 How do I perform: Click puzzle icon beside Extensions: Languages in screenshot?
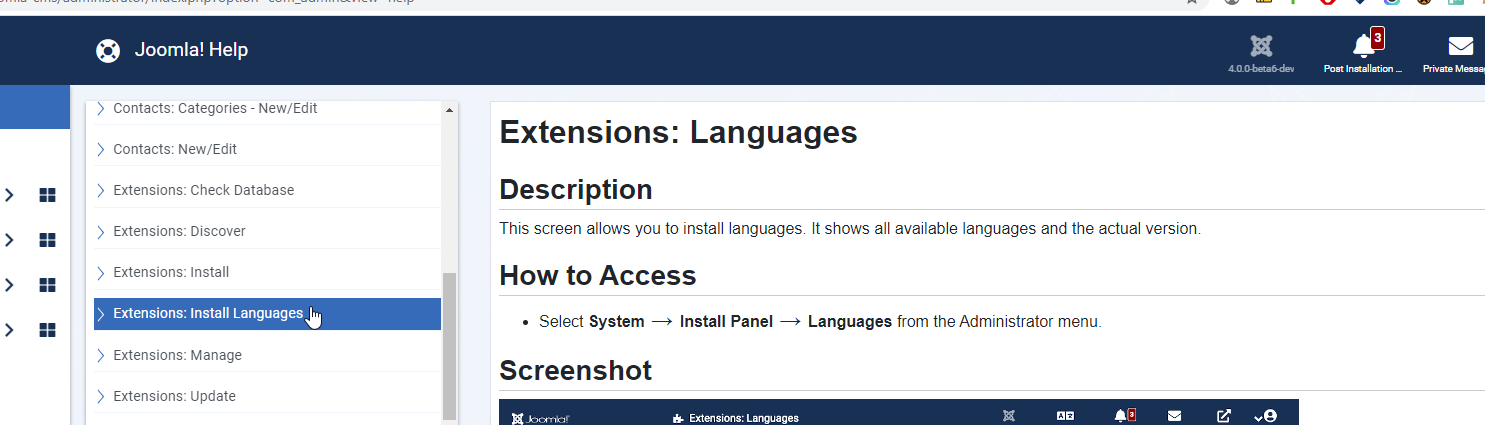click(x=679, y=418)
